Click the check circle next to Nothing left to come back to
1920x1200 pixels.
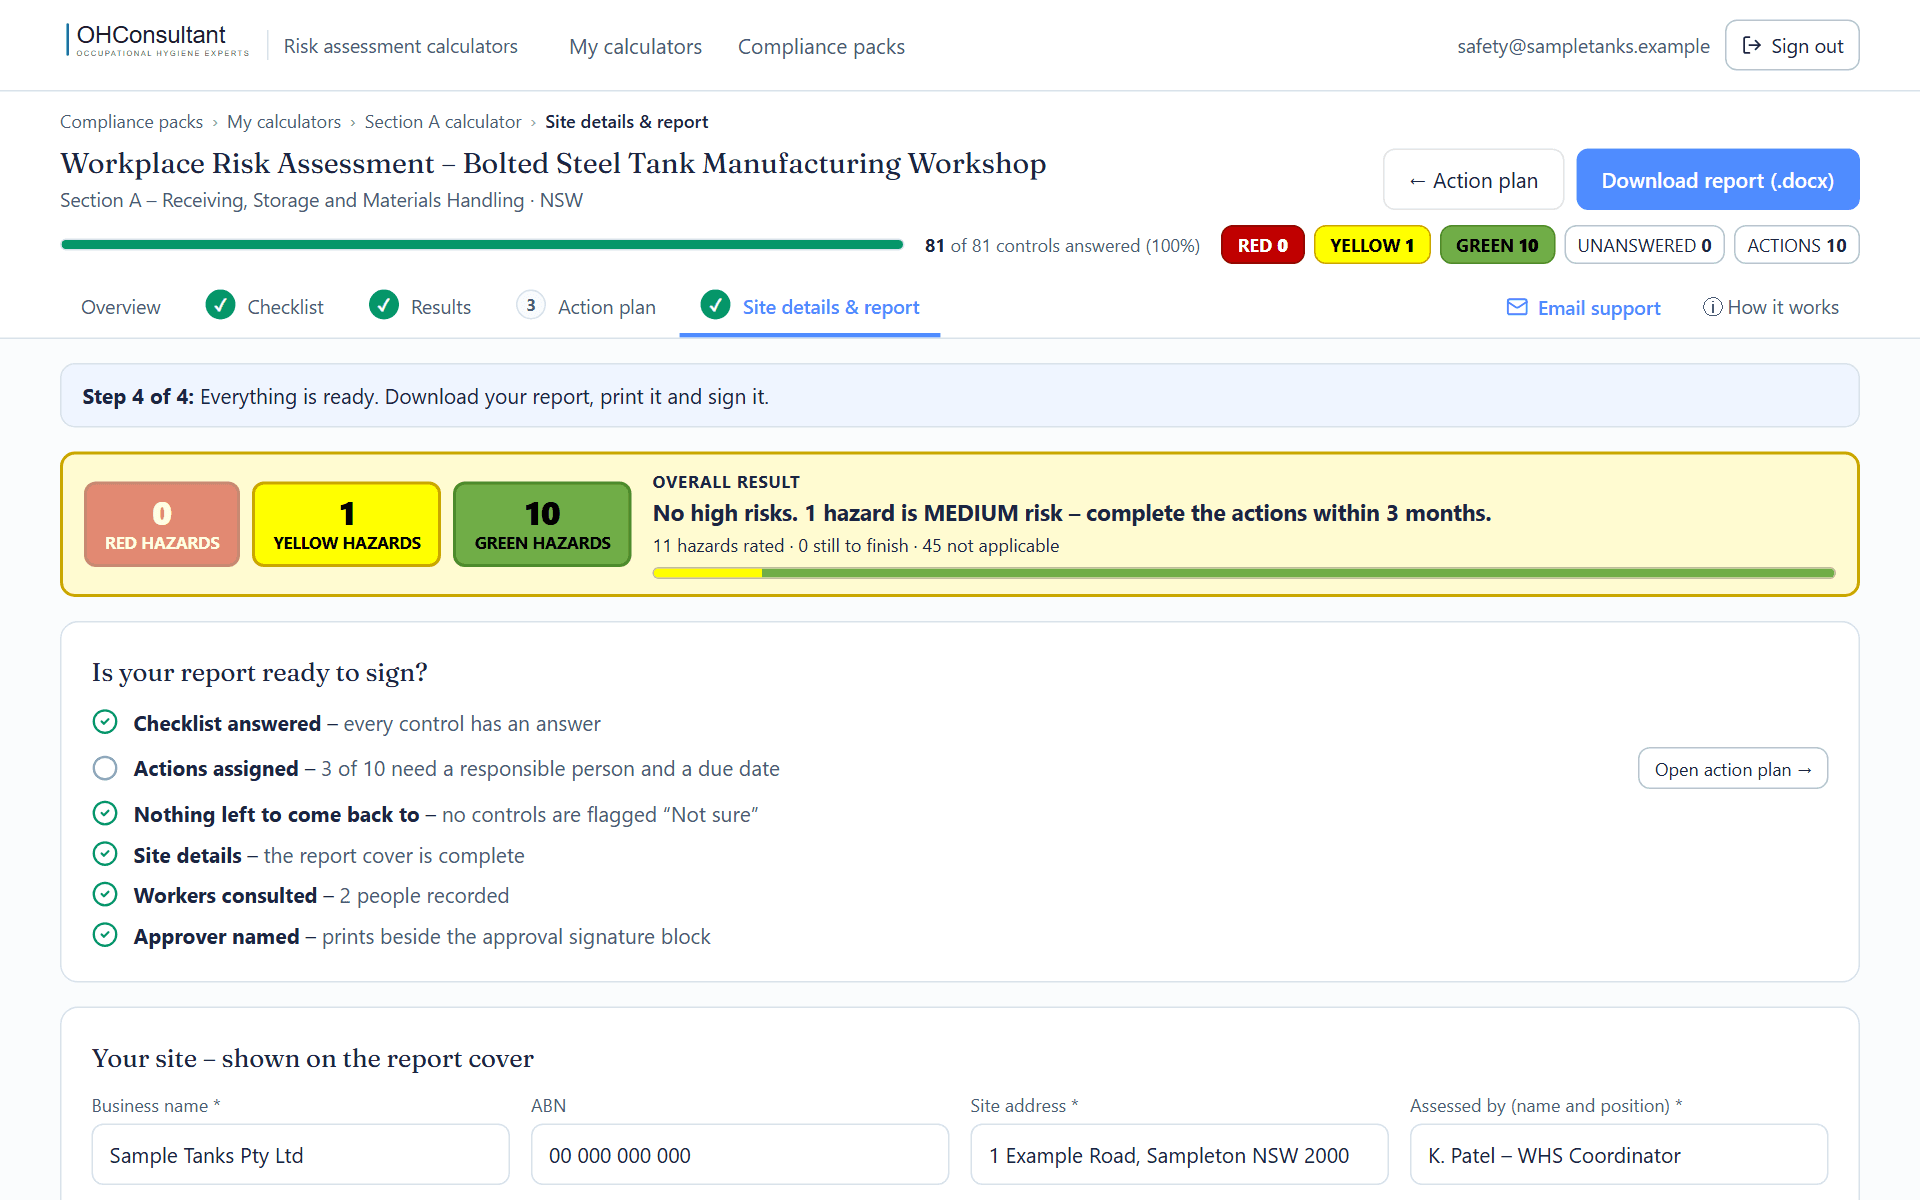[105, 813]
